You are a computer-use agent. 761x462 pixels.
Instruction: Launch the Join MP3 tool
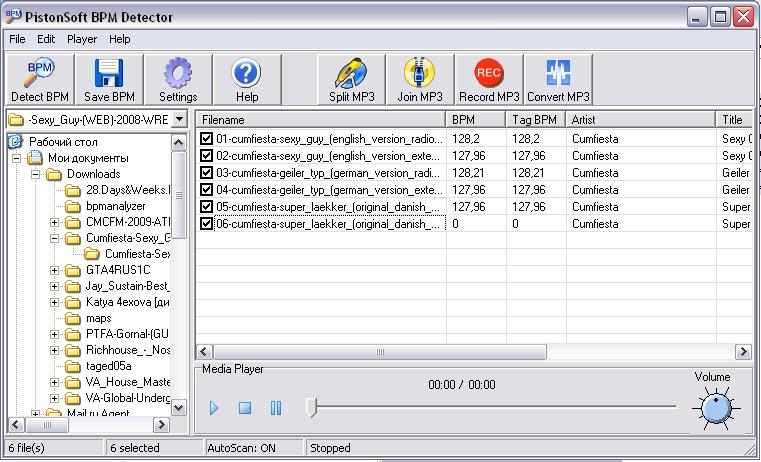tap(420, 80)
